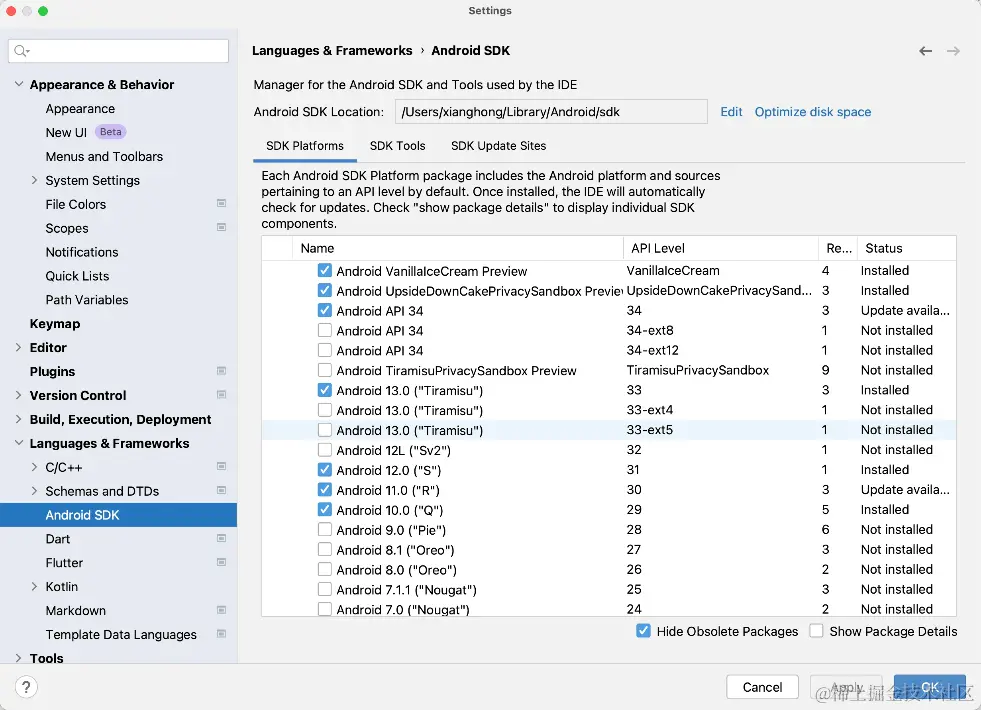Select the New UI settings page
The image size is (981, 710).
pos(66,133)
